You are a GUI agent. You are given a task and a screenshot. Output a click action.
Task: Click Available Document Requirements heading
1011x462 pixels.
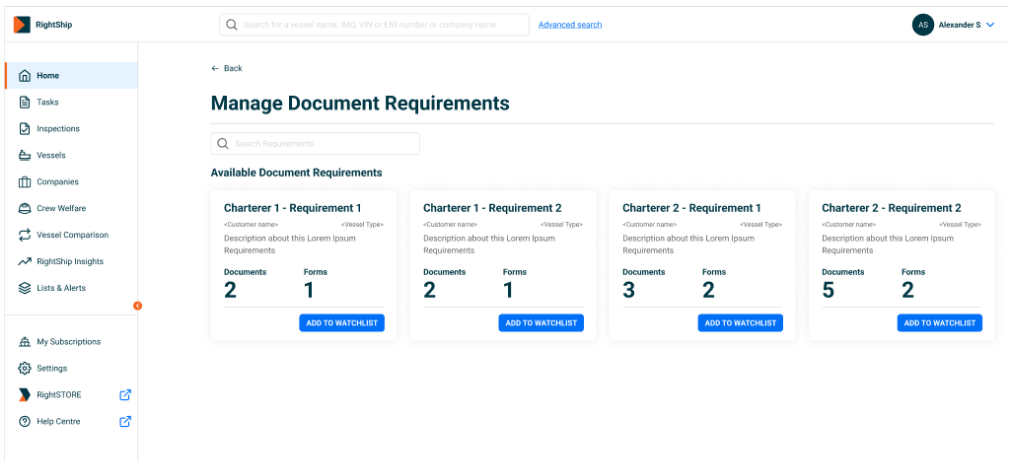pyautogui.click(x=297, y=173)
